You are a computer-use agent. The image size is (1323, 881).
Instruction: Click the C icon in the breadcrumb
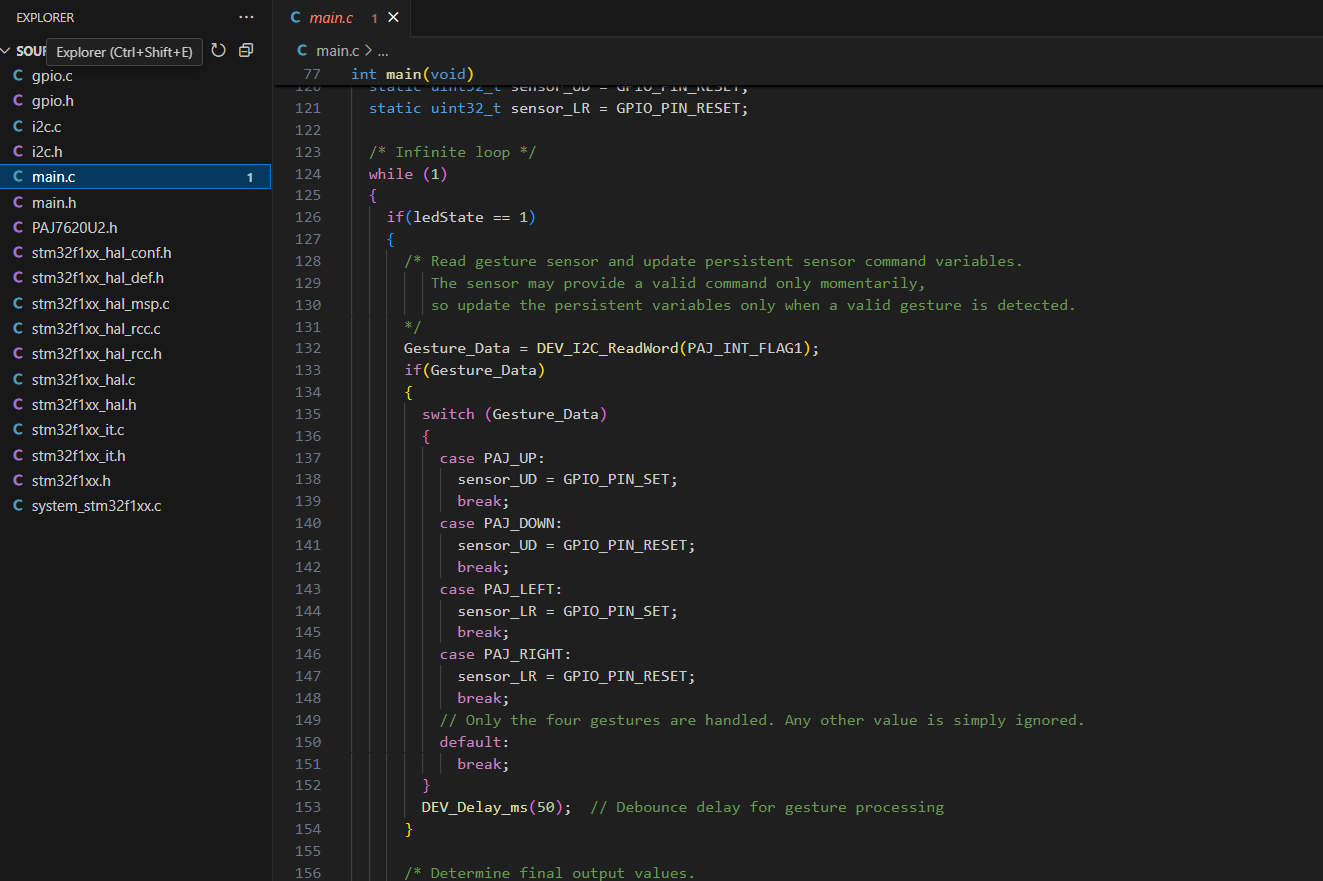click(x=303, y=50)
